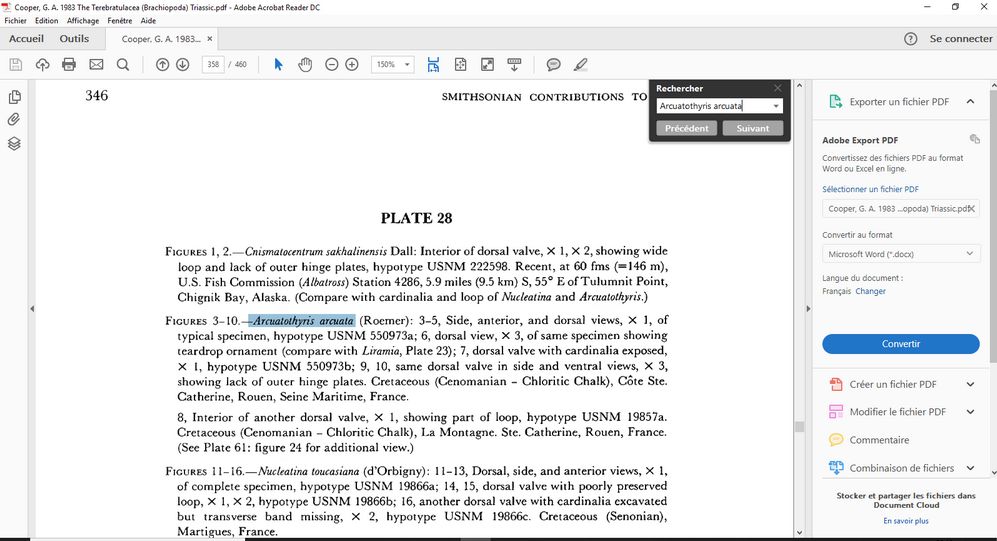
Task: Add a comment with the speech bubble icon
Action: point(553,64)
